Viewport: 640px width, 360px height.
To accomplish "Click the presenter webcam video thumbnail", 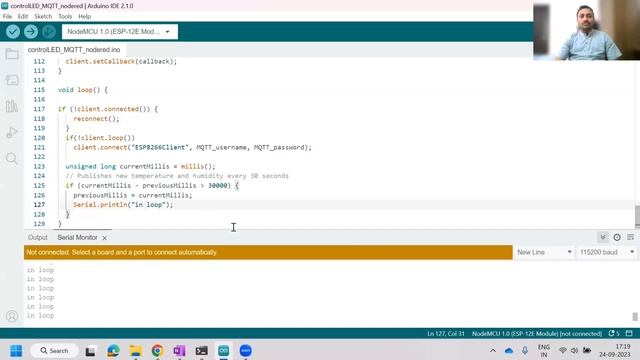I will click(x=587, y=30).
